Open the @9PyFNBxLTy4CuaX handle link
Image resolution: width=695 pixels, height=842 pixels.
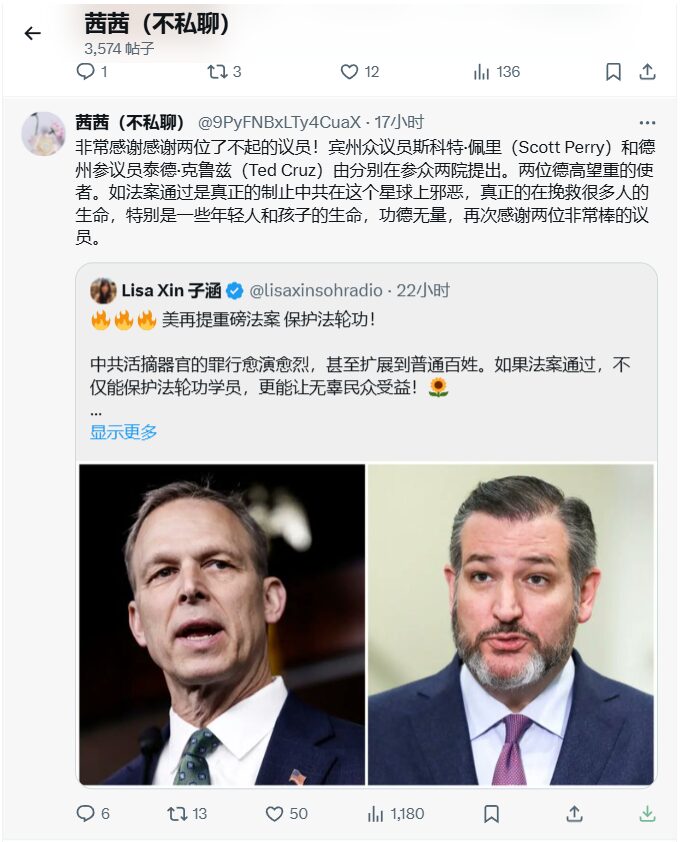279,122
